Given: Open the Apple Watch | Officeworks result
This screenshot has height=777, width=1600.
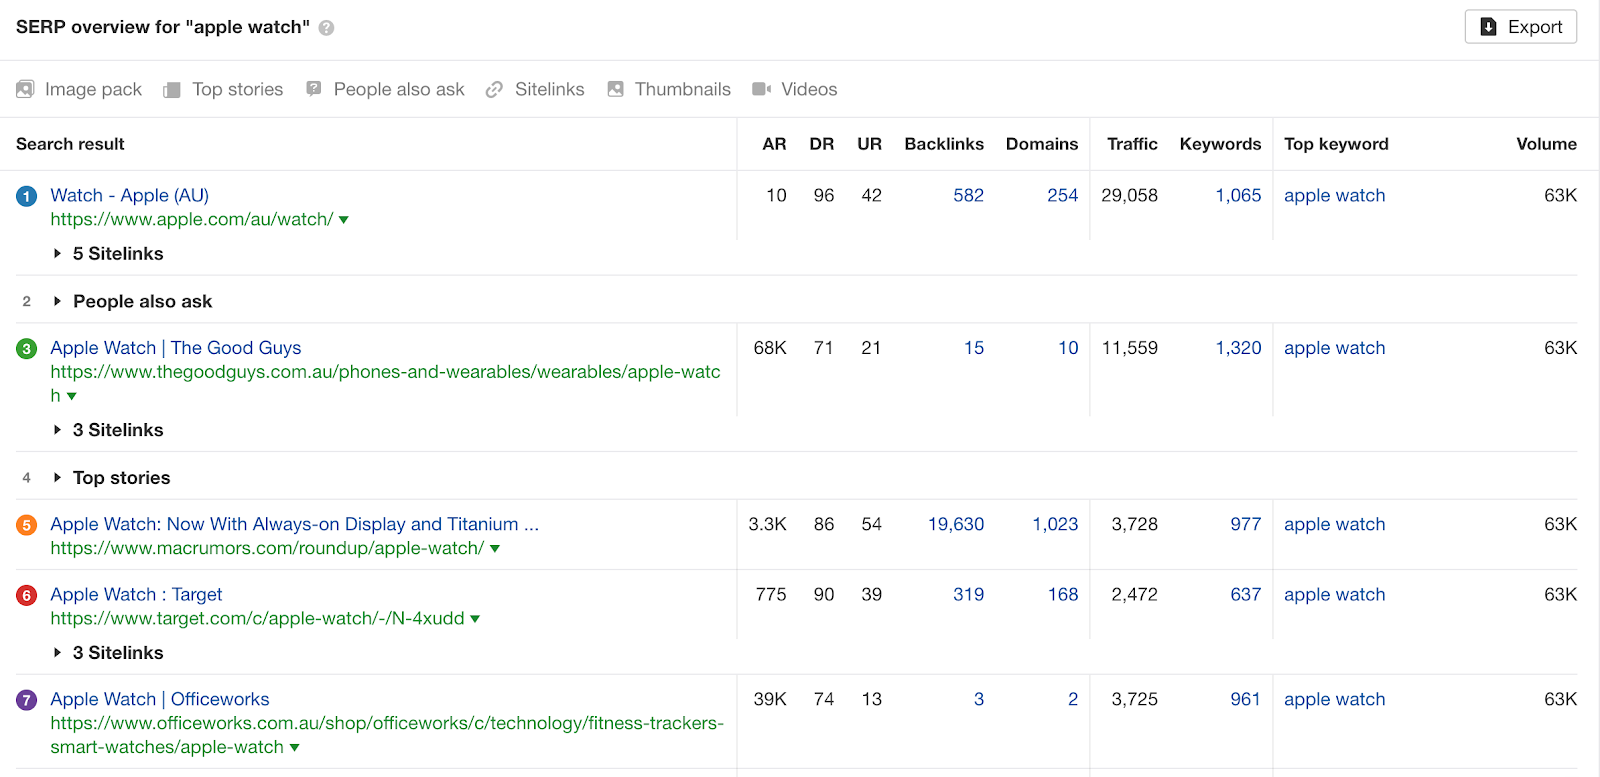Looking at the screenshot, I should (160, 699).
